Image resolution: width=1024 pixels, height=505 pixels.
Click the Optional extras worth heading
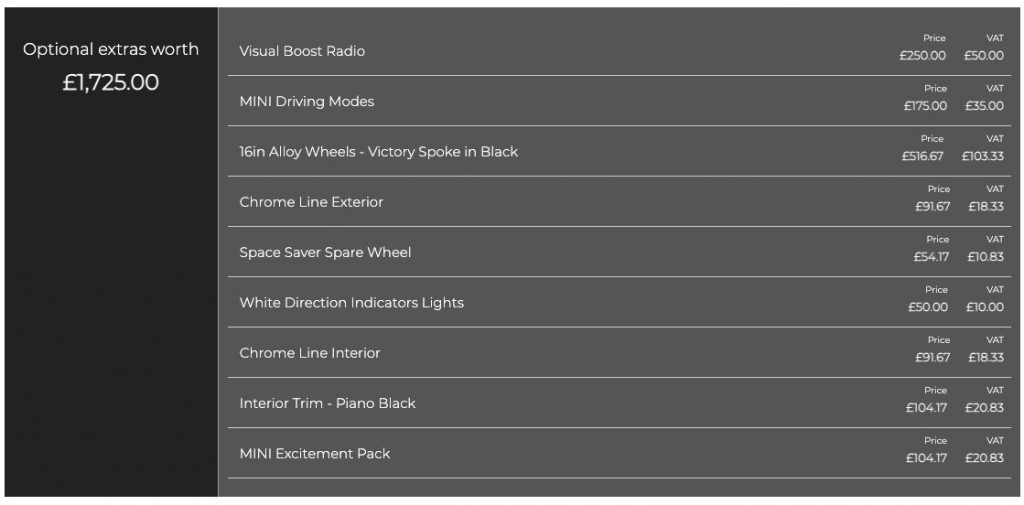pos(111,49)
